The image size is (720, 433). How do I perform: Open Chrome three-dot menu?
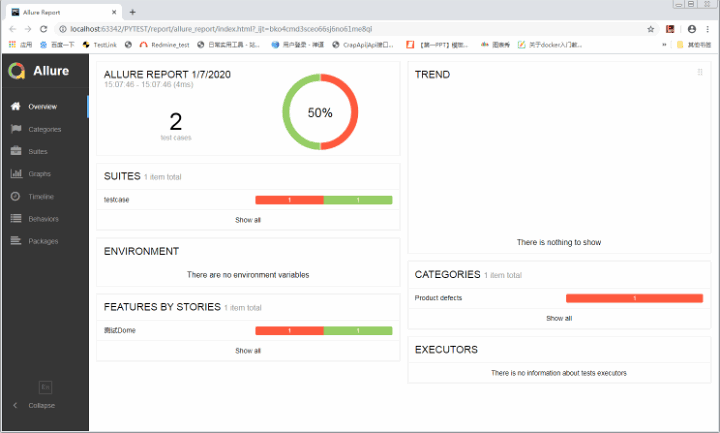pyautogui.click(x=708, y=29)
